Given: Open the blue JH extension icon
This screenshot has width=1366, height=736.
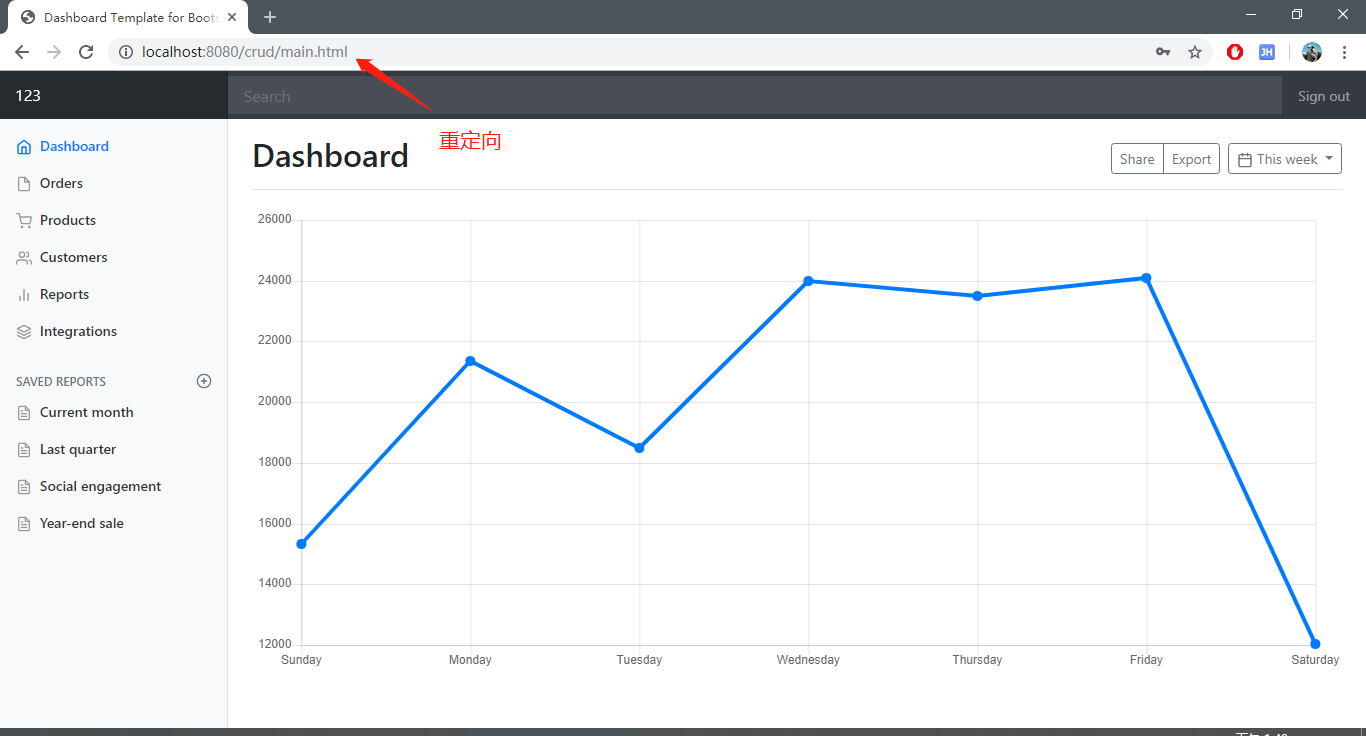Looking at the screenshot, I should 1266,52.
